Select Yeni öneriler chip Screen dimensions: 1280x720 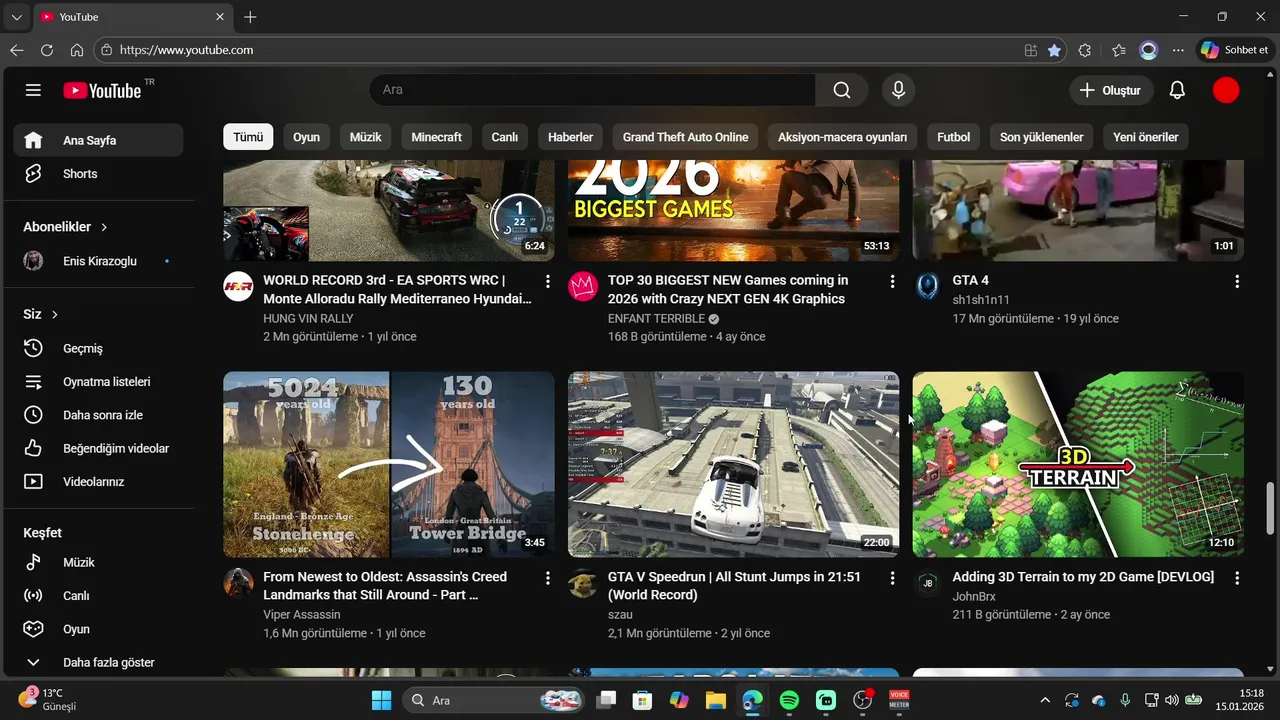pyautogui.click(x=1145, y=137)
